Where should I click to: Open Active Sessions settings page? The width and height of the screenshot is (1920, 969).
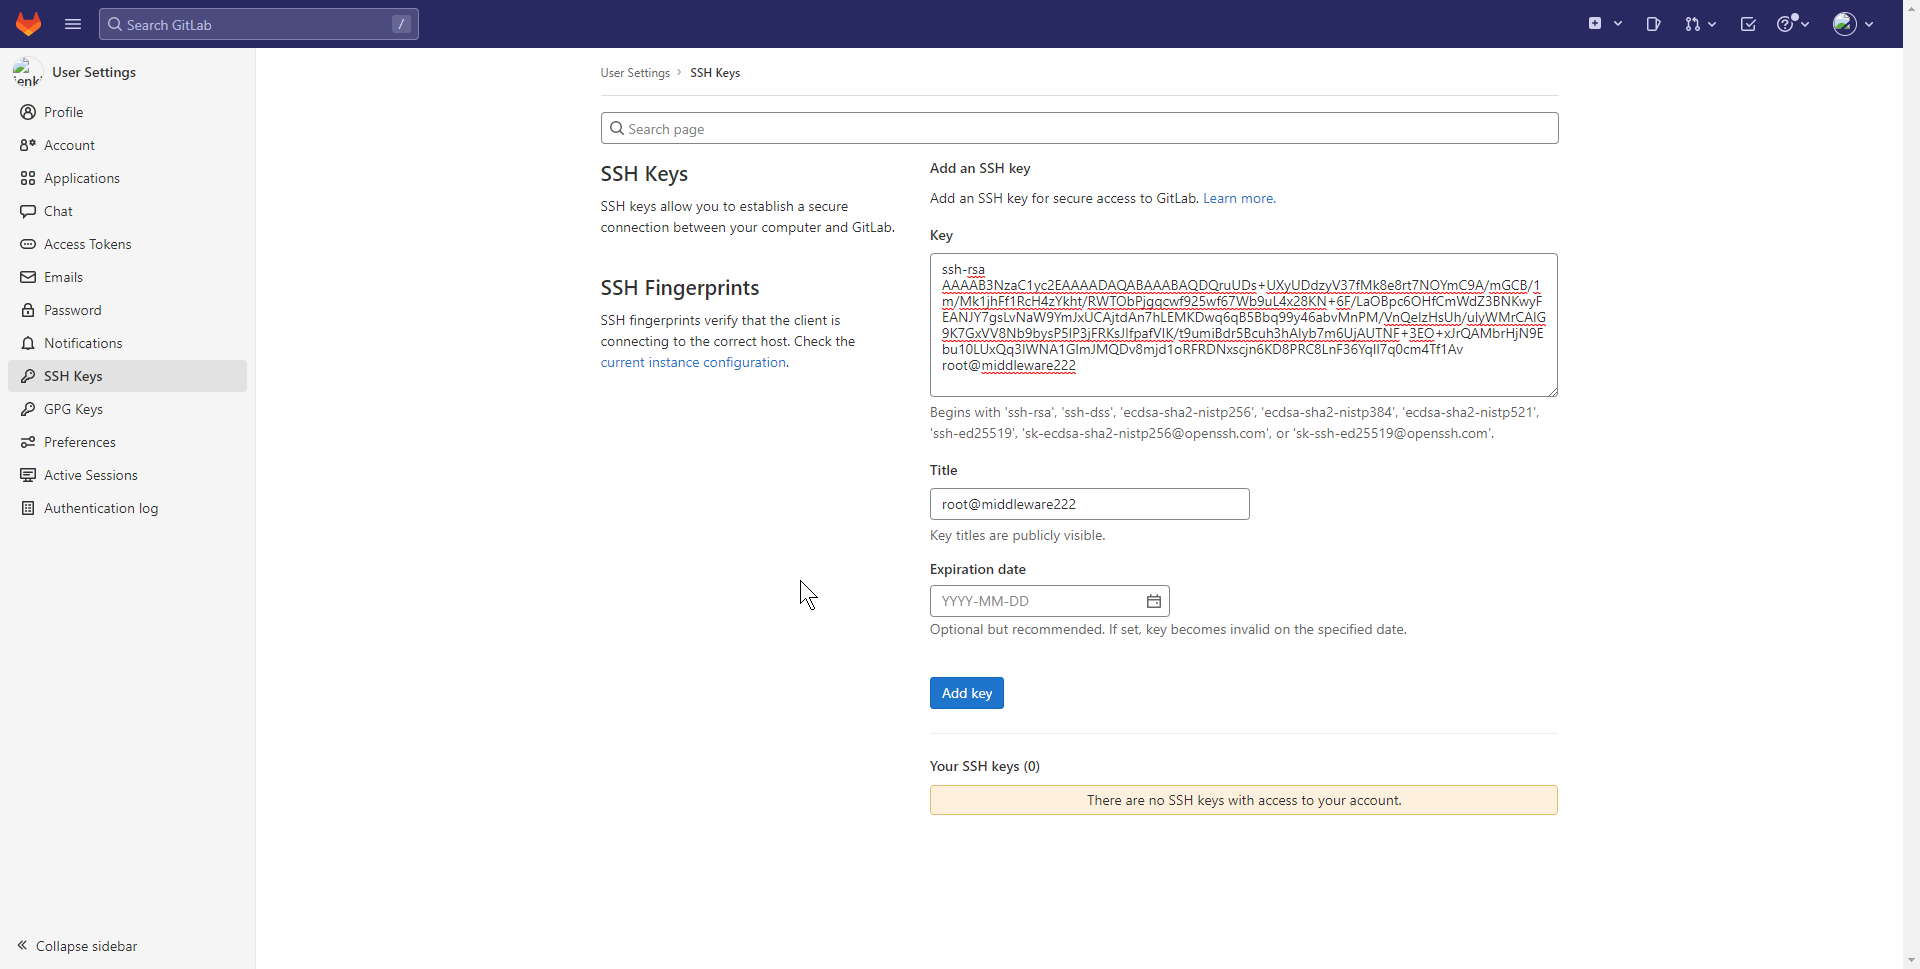coord(90,475)
